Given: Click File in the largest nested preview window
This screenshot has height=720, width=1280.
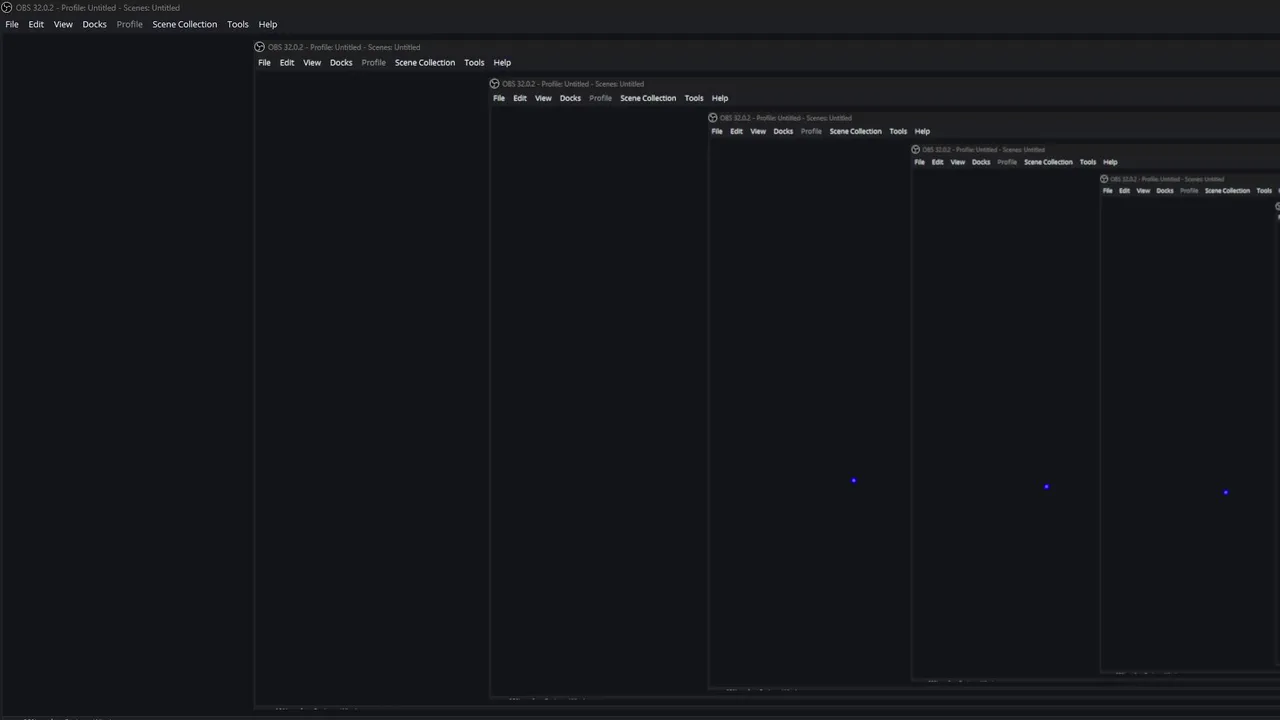Looking at the screenshot, I should (x=264, y=62).
